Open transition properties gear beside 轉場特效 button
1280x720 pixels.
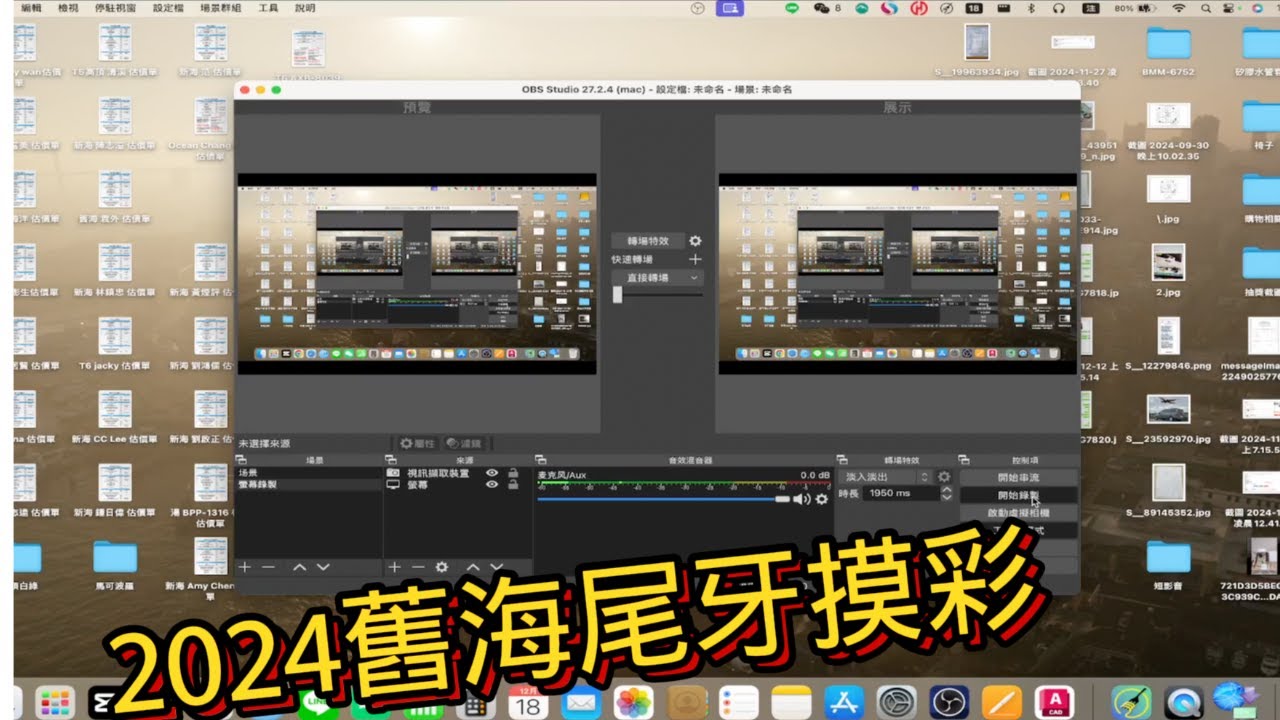coord(695,241)
